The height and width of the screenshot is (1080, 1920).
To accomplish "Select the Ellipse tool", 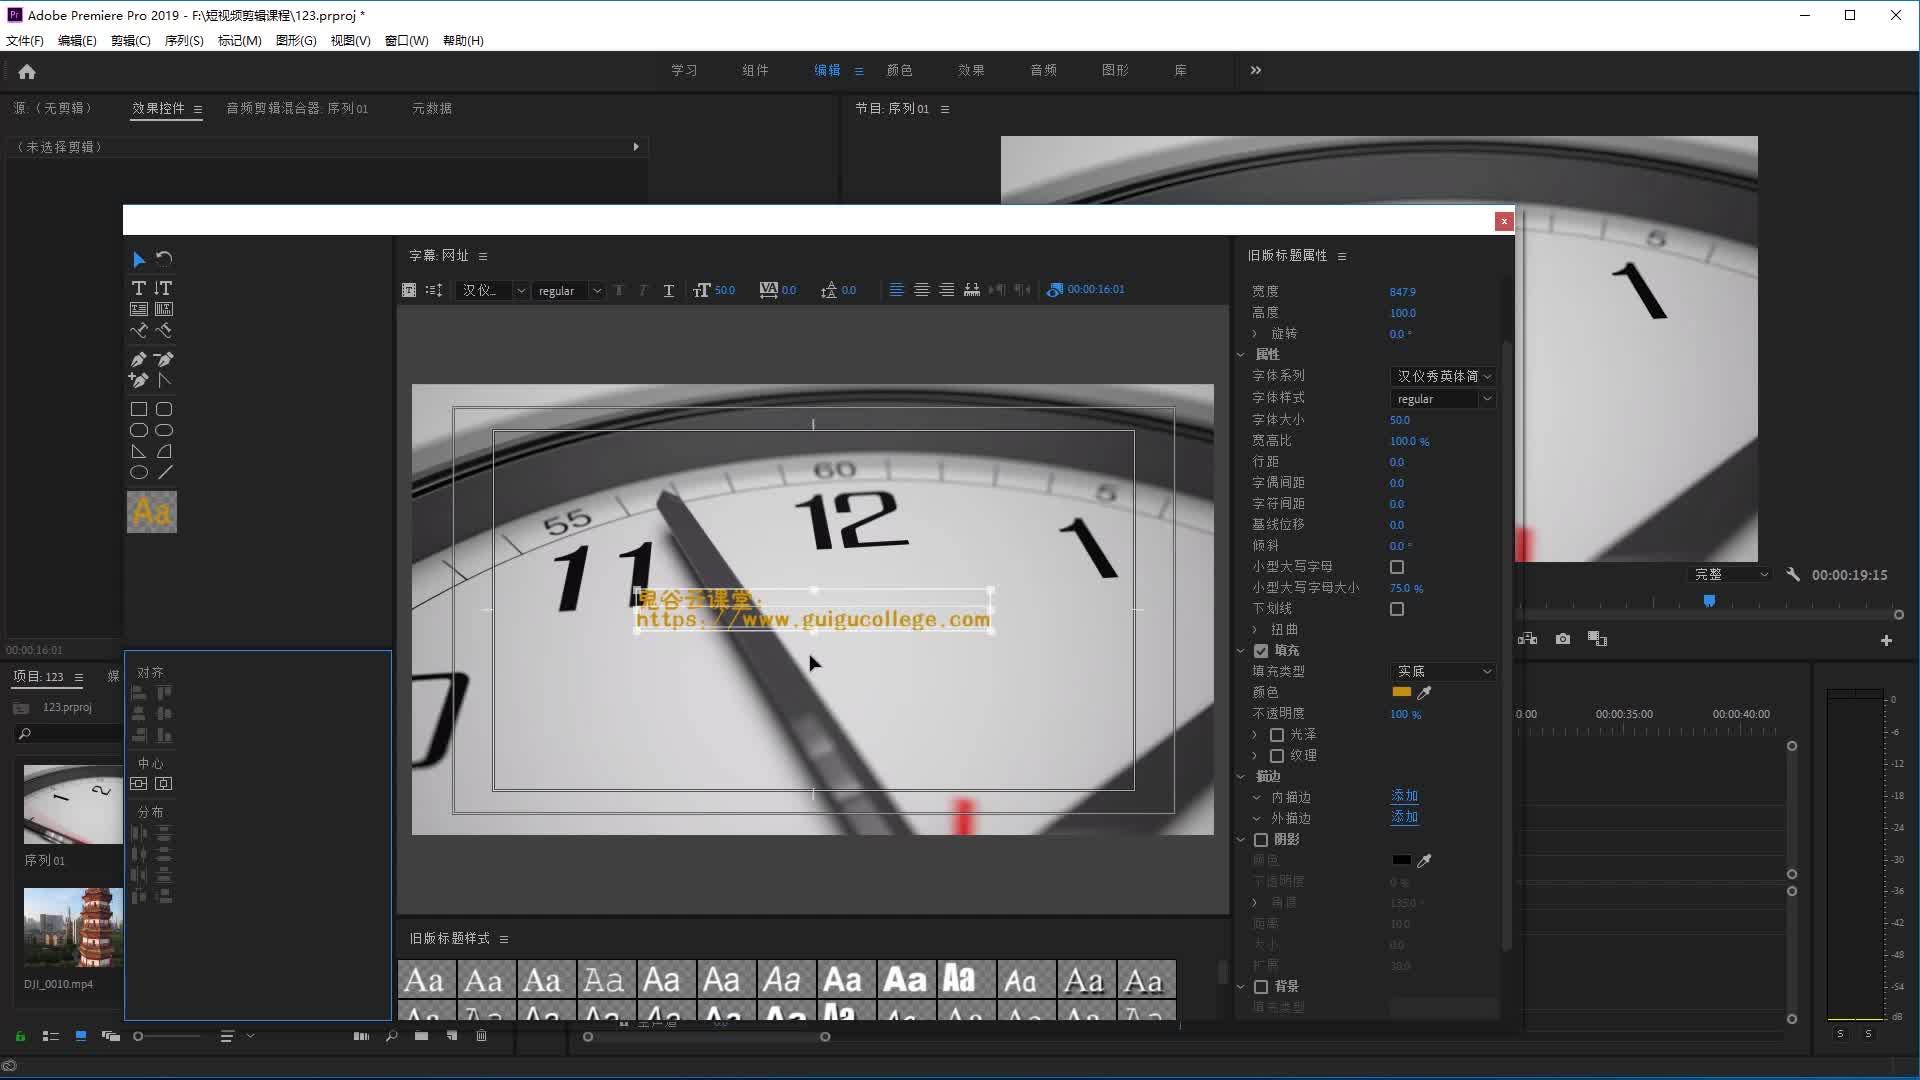I will [139, 472].
